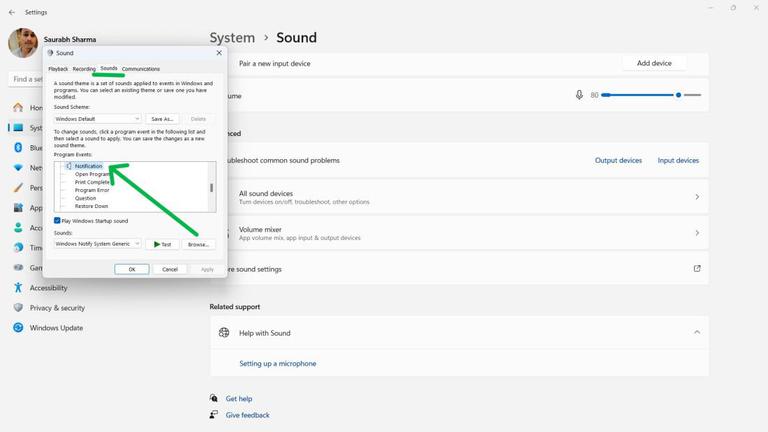Select Program Error in the Program Events list

(92, 190)
